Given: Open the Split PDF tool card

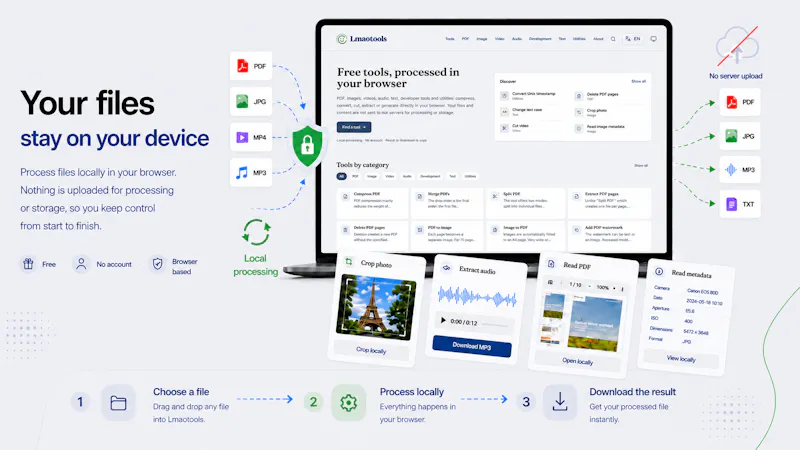Looking at the screenshot, I should (526, 203).
